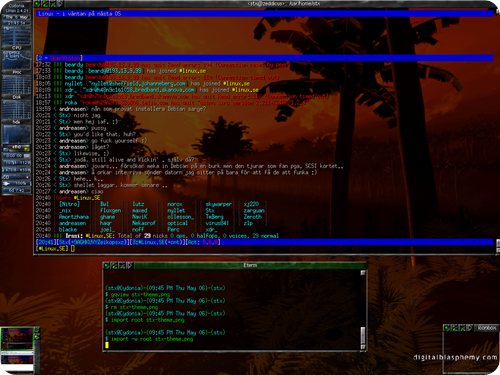Click the CPU panel label in GKrellM
This screenshot has width=500, height=375.
pyautogui.click(x=16, y=48)
